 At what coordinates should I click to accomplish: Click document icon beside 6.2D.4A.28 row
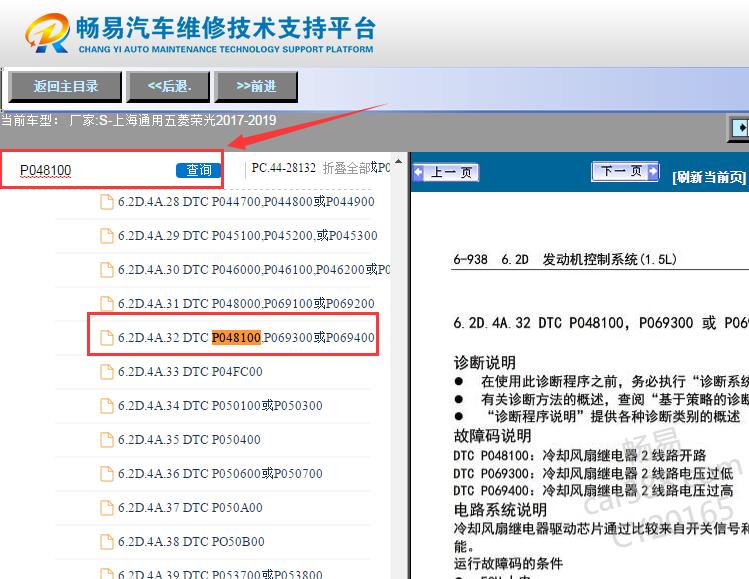pos(107,202)
